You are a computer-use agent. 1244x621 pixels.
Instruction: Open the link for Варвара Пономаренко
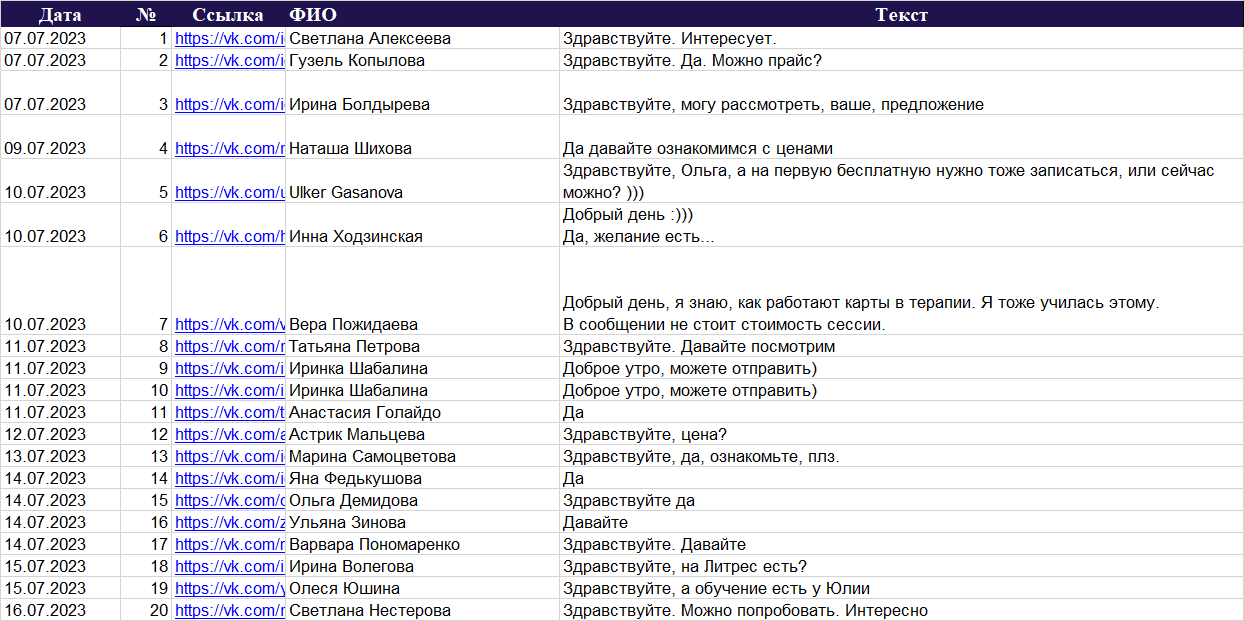[229, 544]
